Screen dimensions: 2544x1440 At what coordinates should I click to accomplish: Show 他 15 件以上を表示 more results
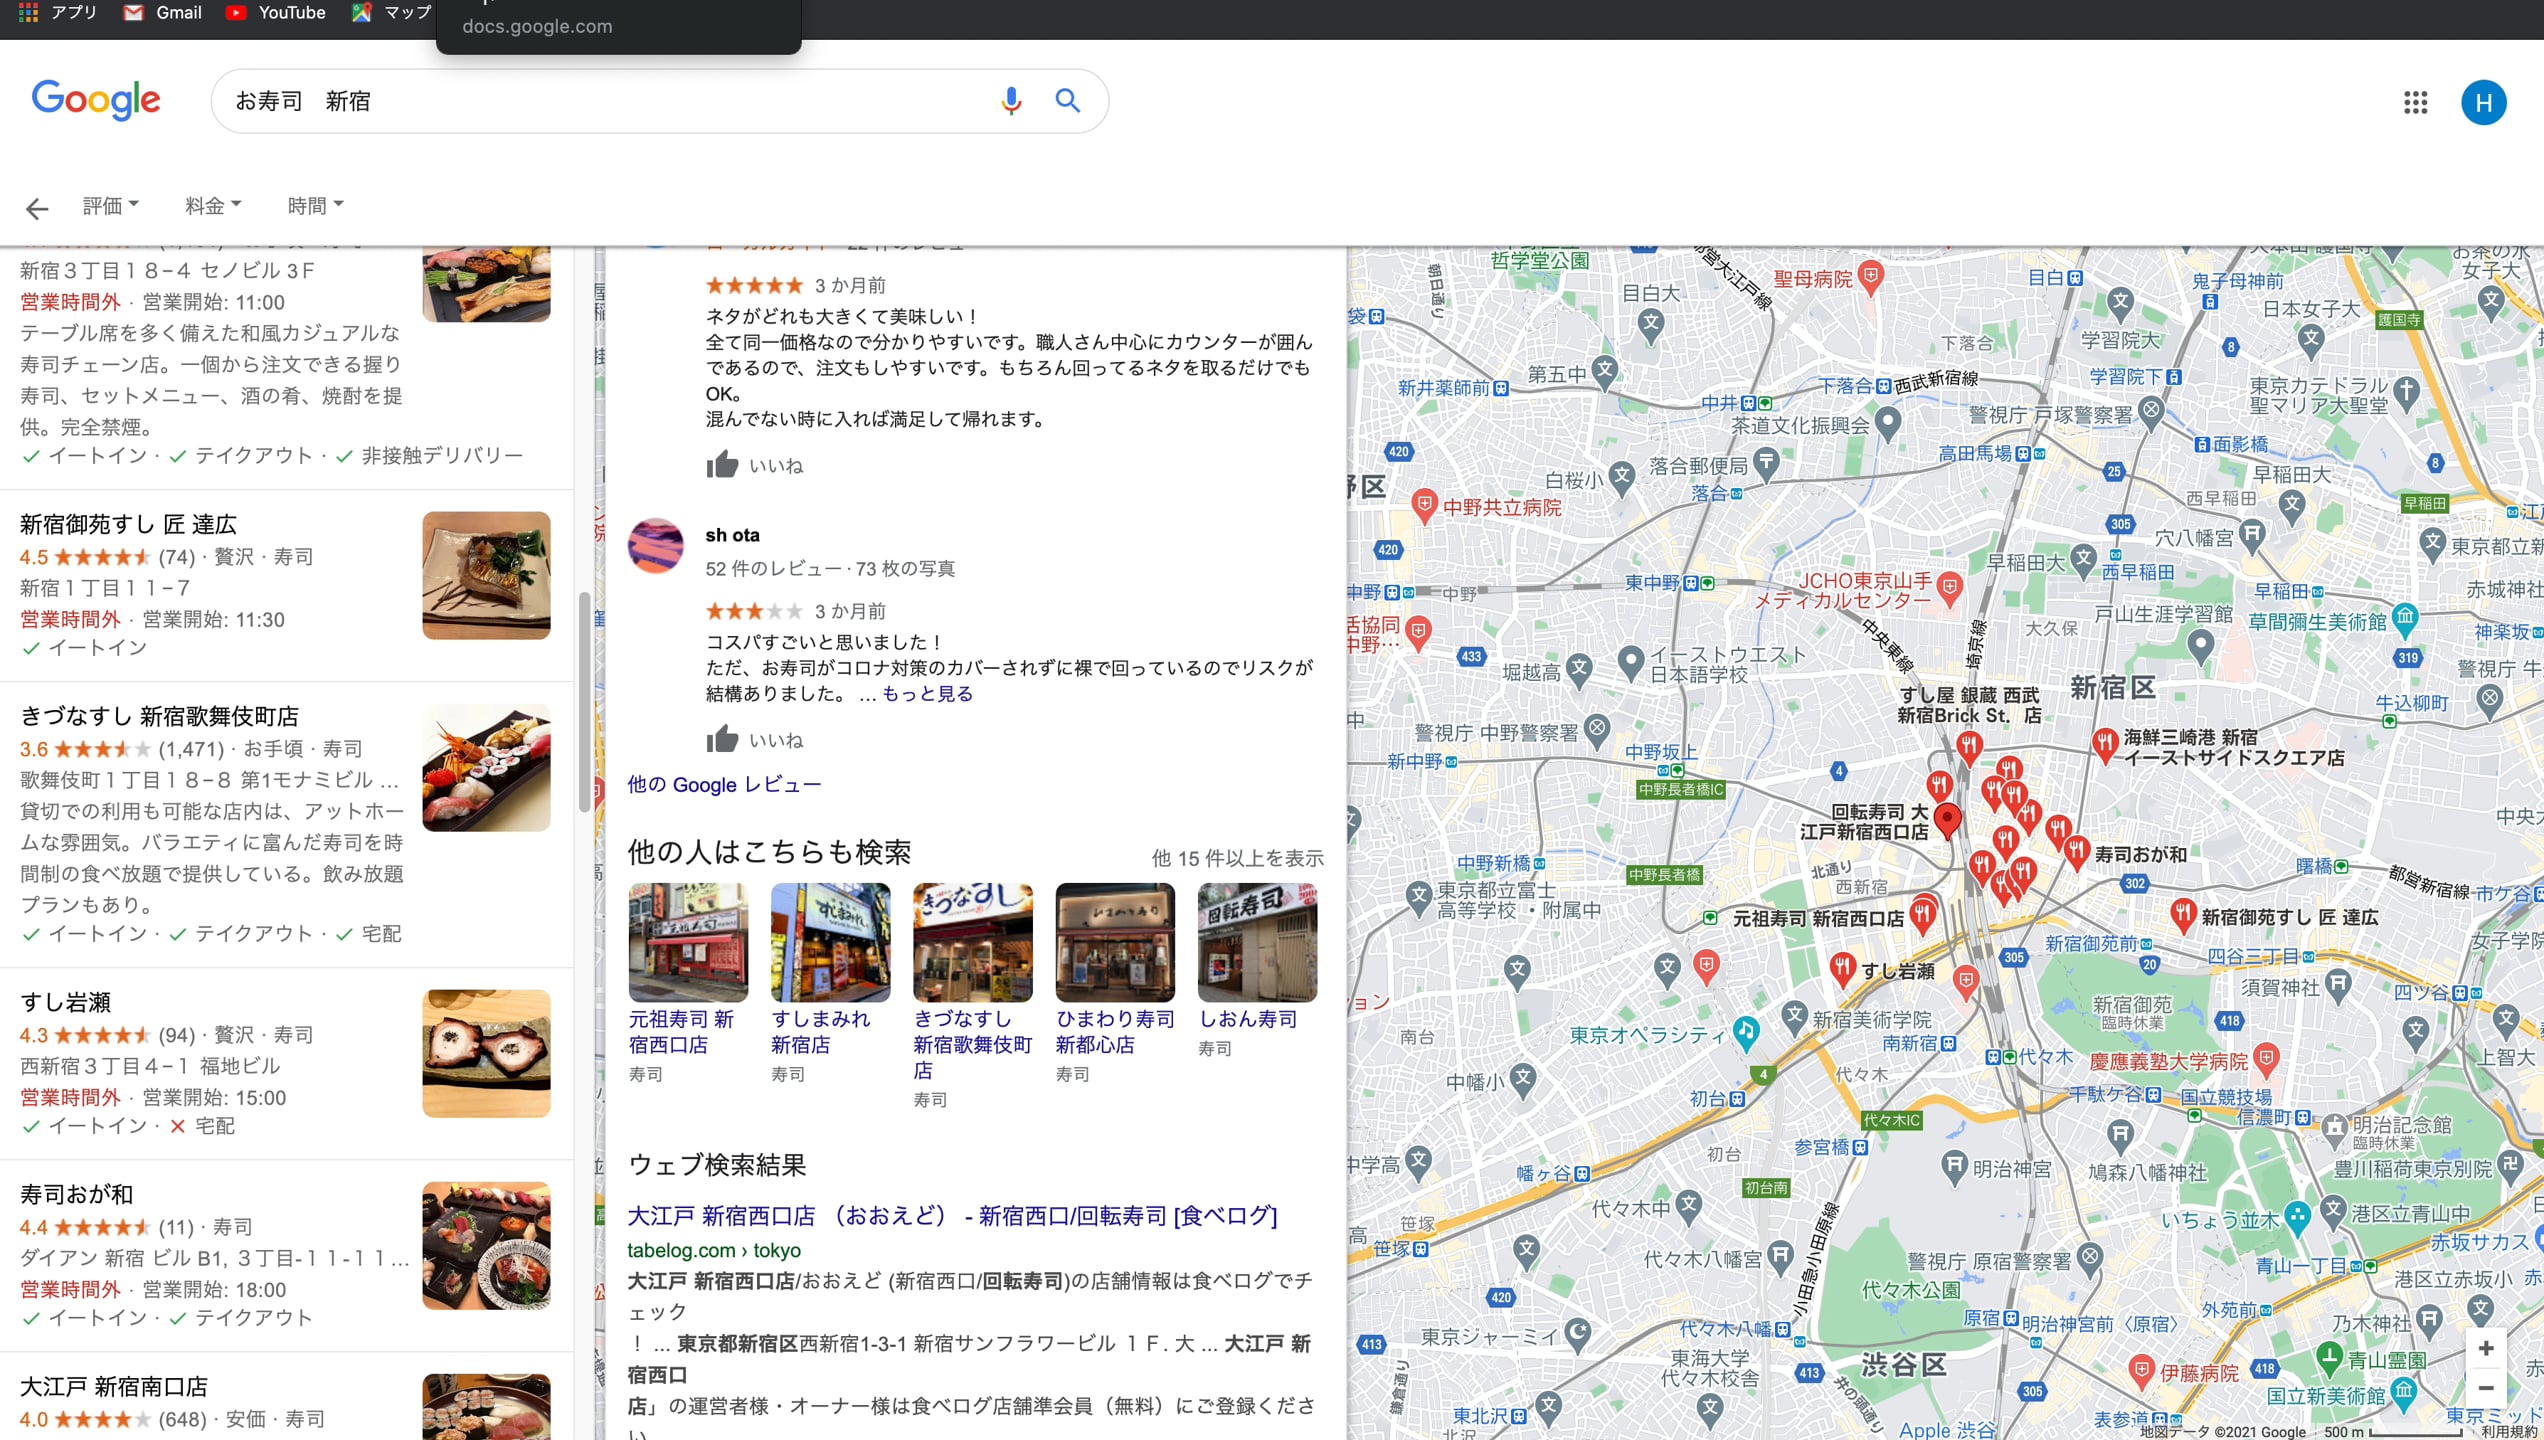click(x=1238, y=858)
